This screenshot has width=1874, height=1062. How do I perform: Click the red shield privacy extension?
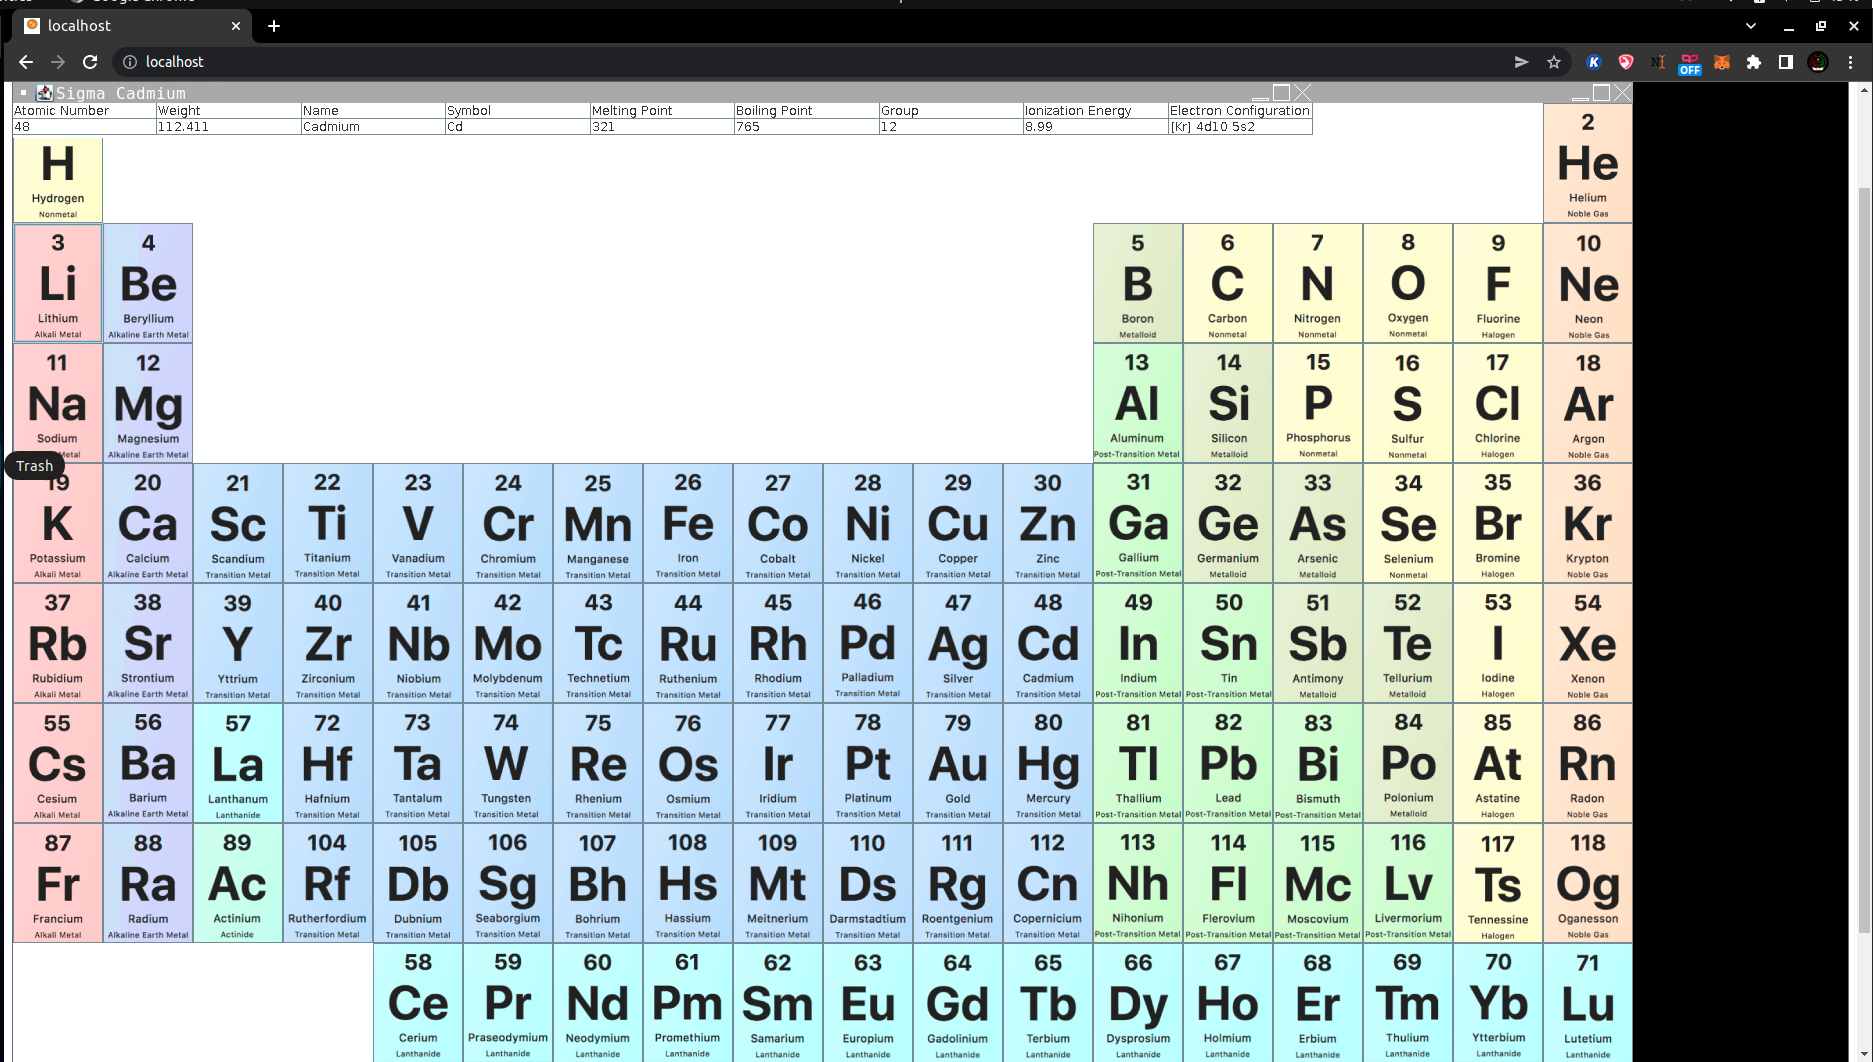click(x=1625, y=62)
